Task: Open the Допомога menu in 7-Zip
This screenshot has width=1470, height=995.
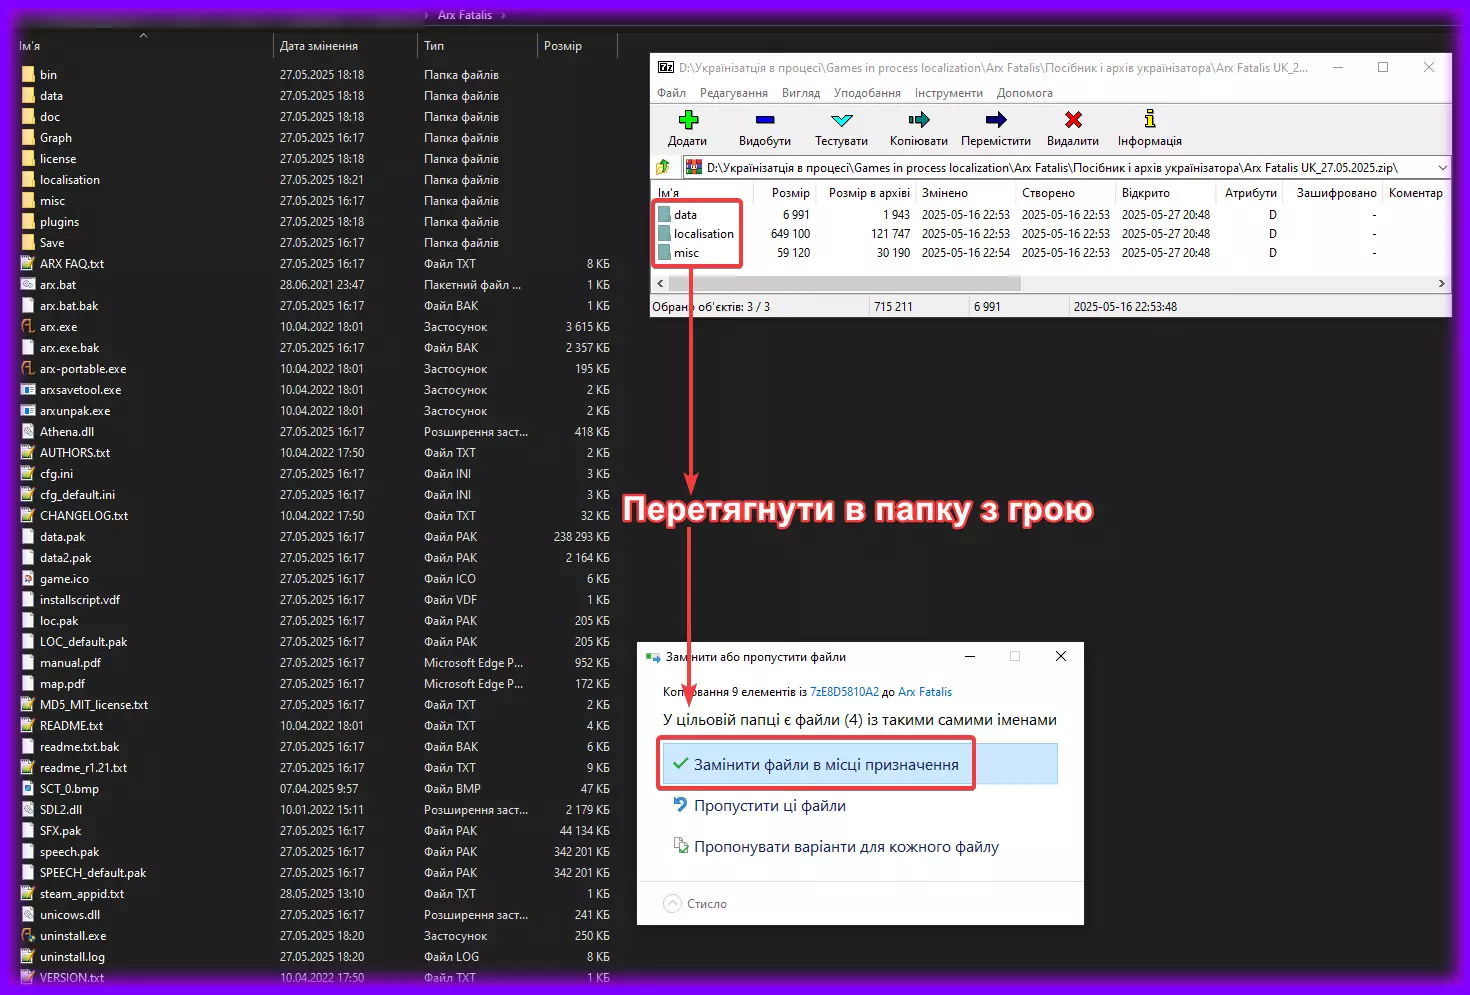Action: click(x=1025, y=93)
